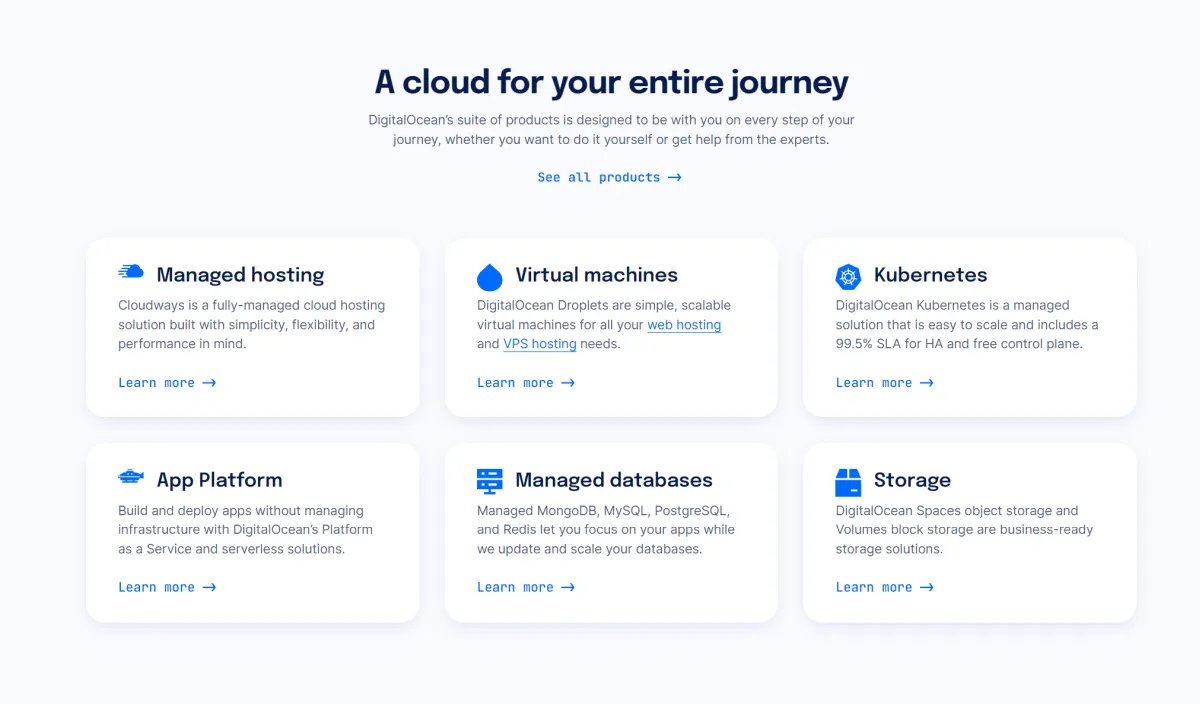Click the Managed databases heading

614,480
